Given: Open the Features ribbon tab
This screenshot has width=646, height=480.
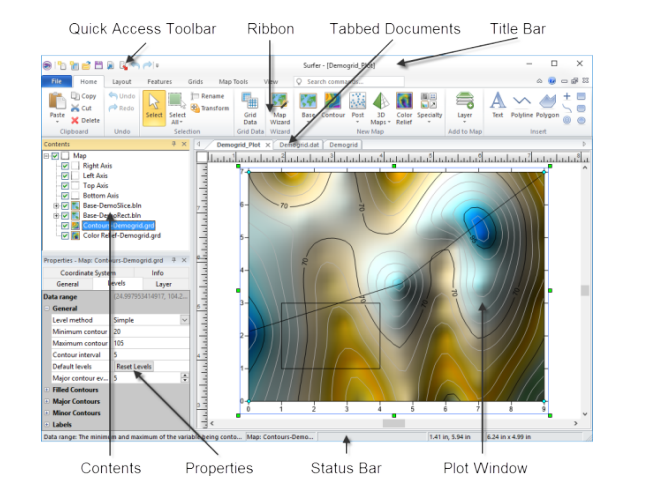Looking at the screenshot, I should [x=159, y=80].
